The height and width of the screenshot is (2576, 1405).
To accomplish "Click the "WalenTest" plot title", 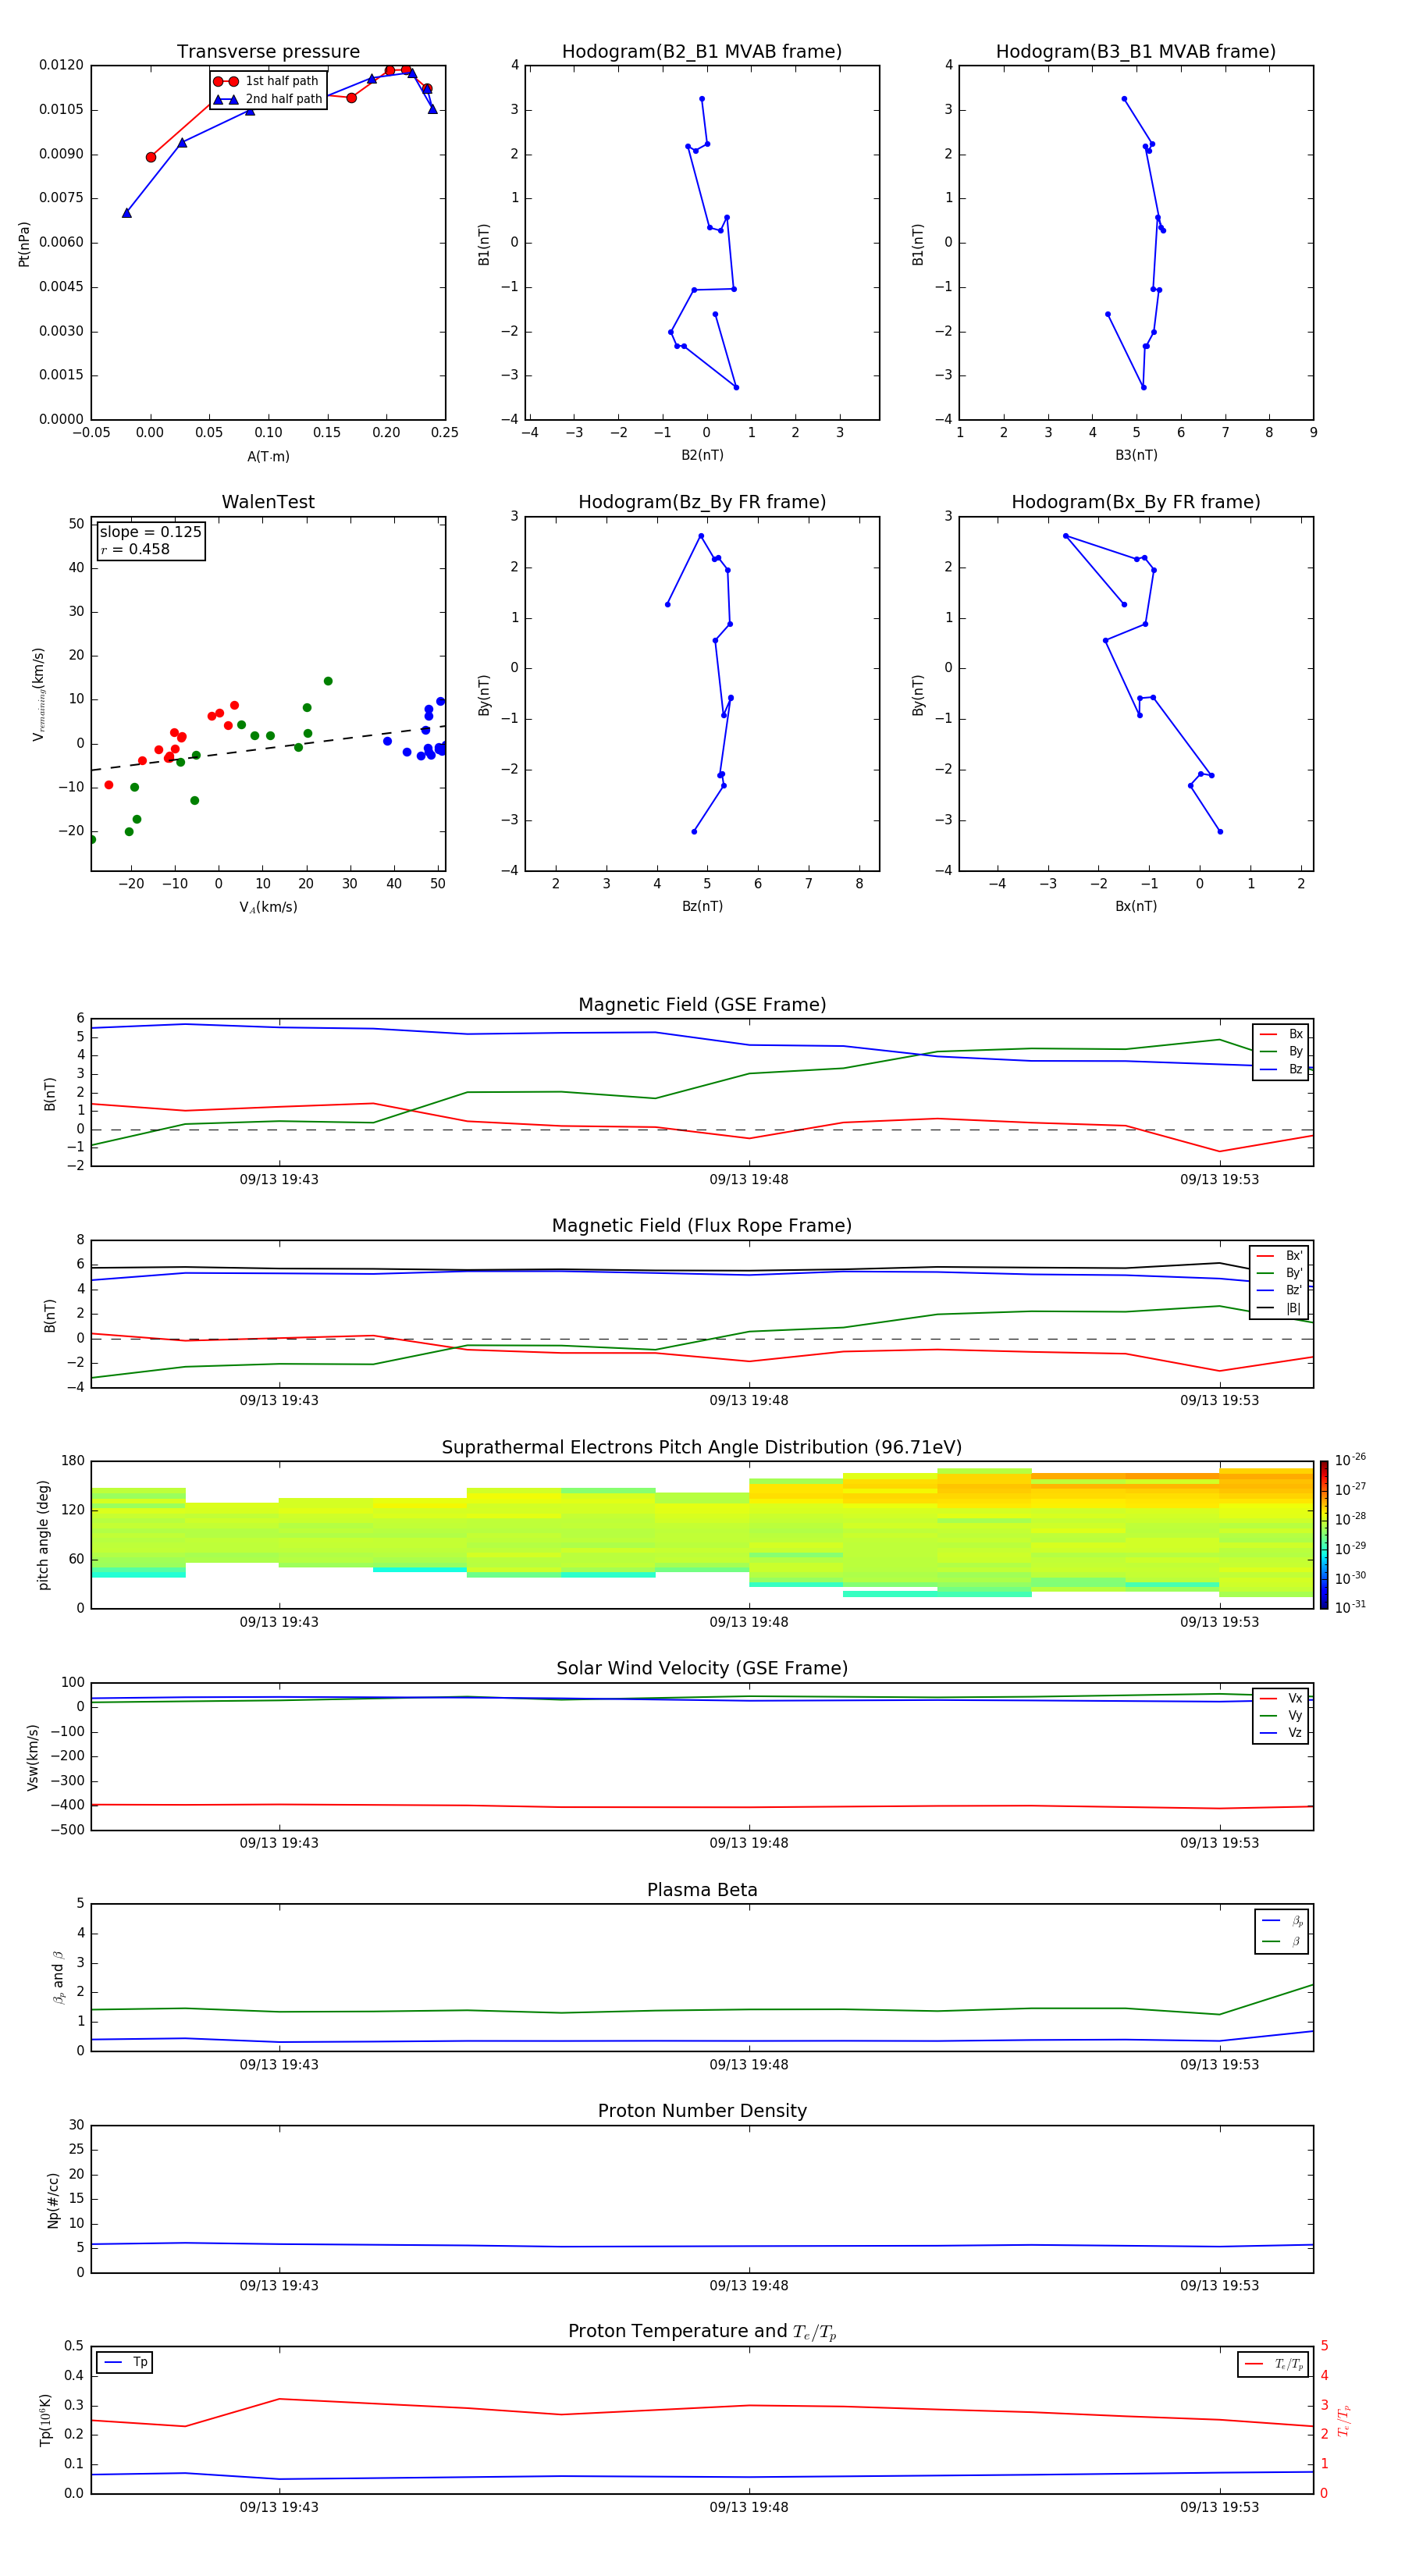I will [x=268, y=502].
